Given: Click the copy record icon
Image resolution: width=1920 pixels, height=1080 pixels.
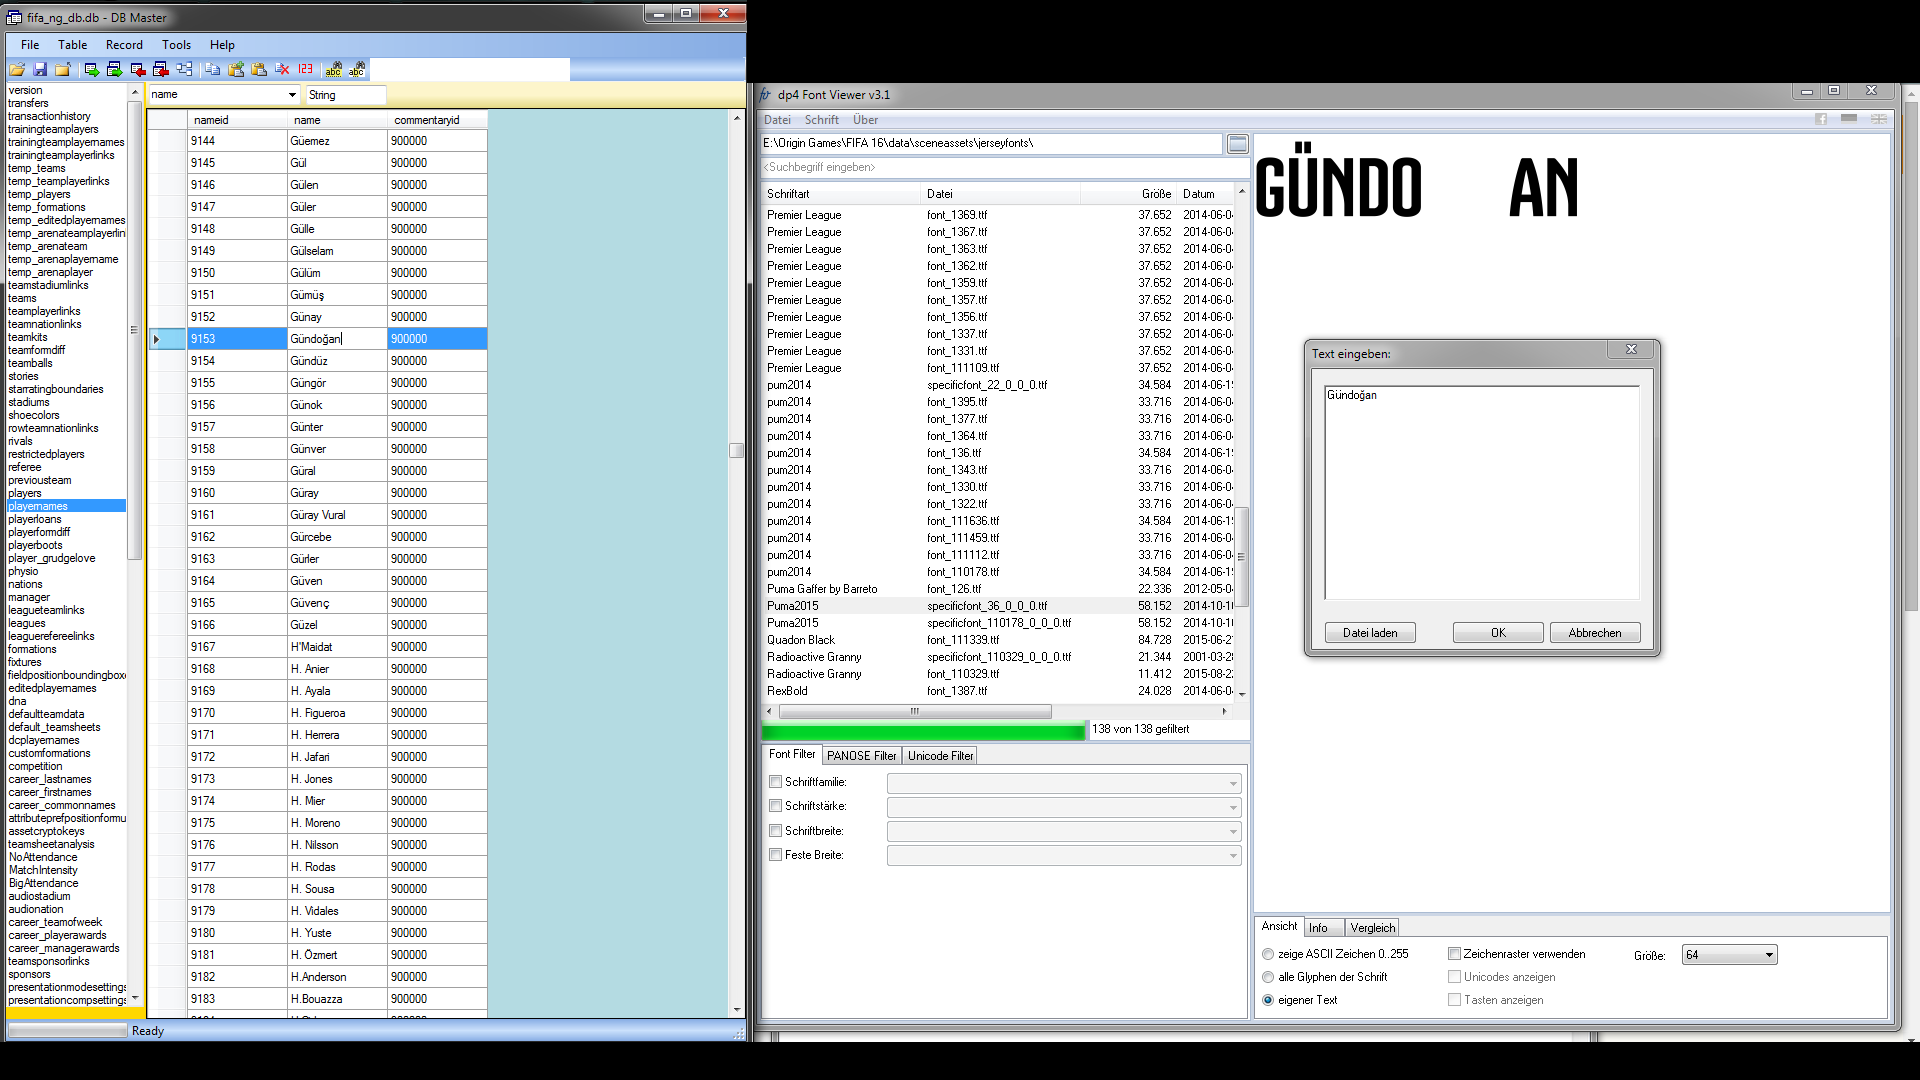Looking at the screenshot, I should pos(213,69).
